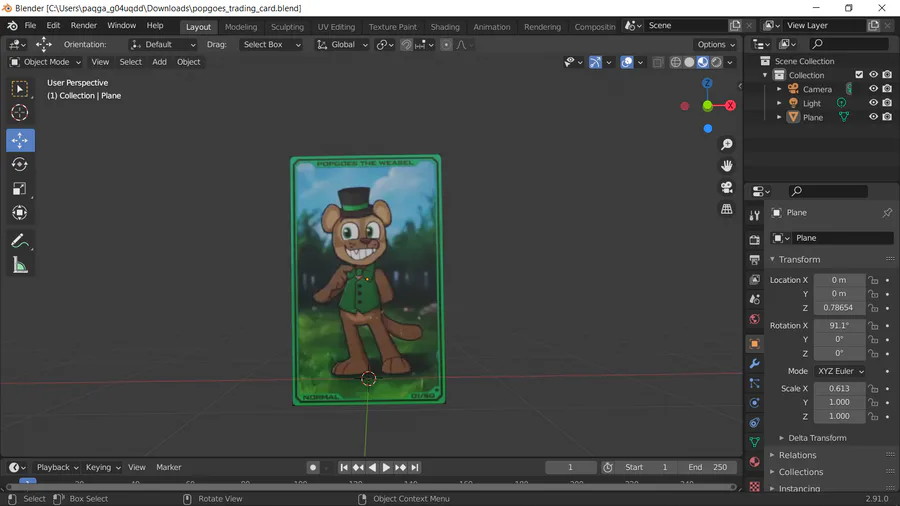Switch perspective/orthographic grid icon
The width and height of the screenshot is (900, 506).
click(x=727, y=209)
